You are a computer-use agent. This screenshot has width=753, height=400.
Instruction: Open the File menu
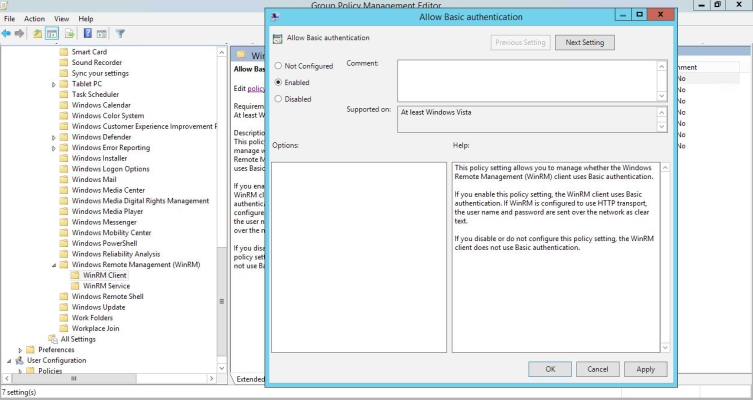click(x=10, y=19)
